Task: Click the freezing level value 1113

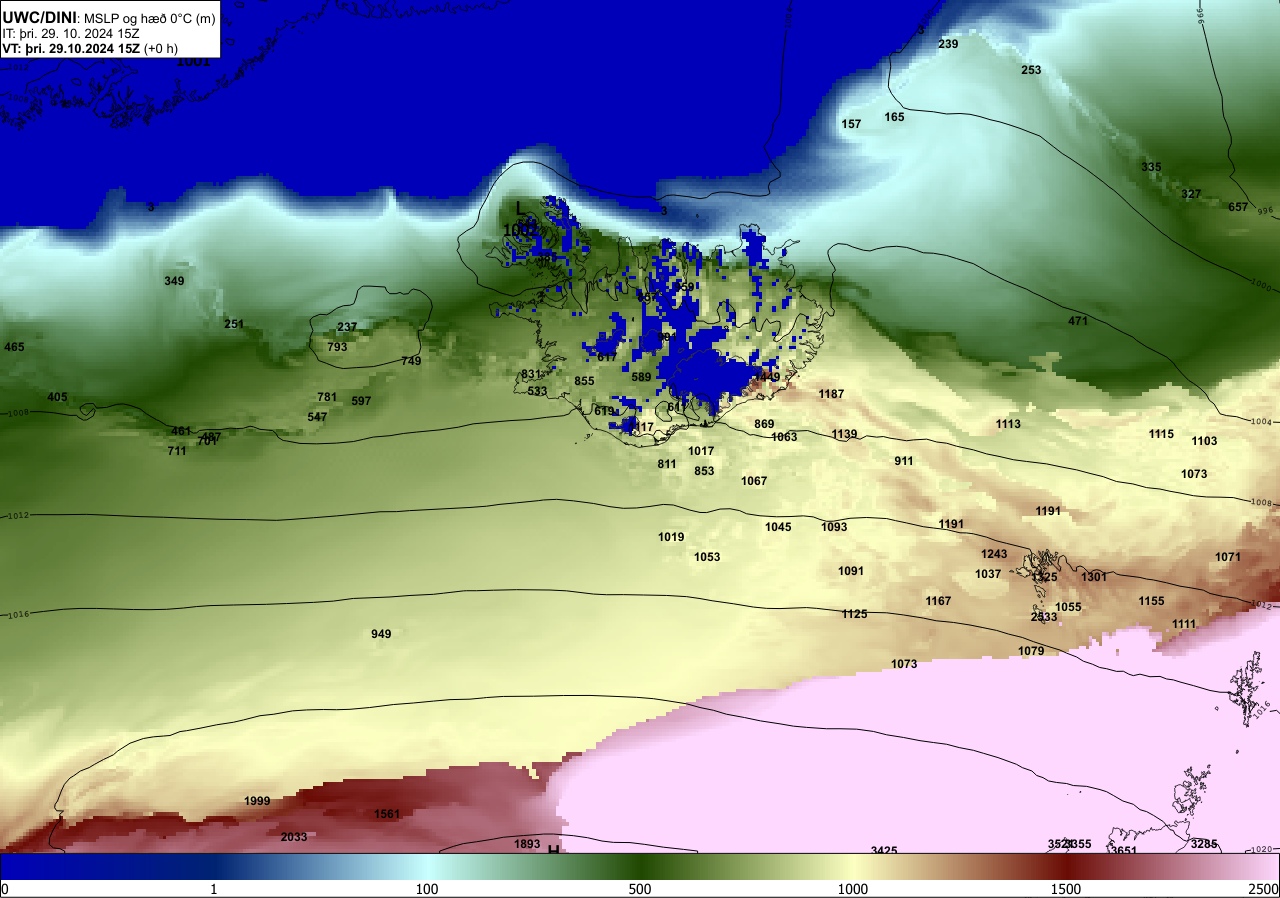Action: [1008, 424]
